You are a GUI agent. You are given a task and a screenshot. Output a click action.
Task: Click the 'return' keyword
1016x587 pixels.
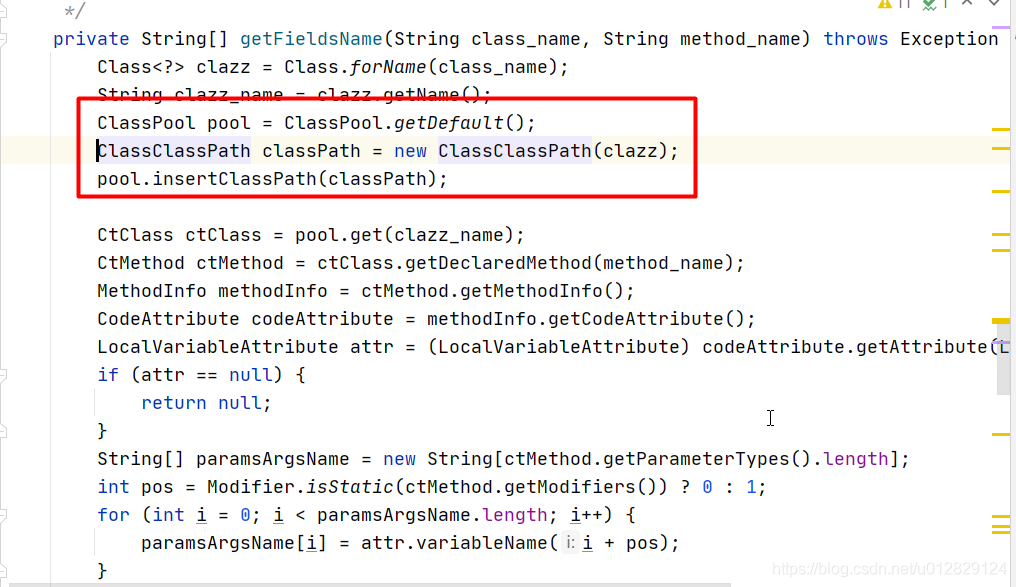(174, 403)
